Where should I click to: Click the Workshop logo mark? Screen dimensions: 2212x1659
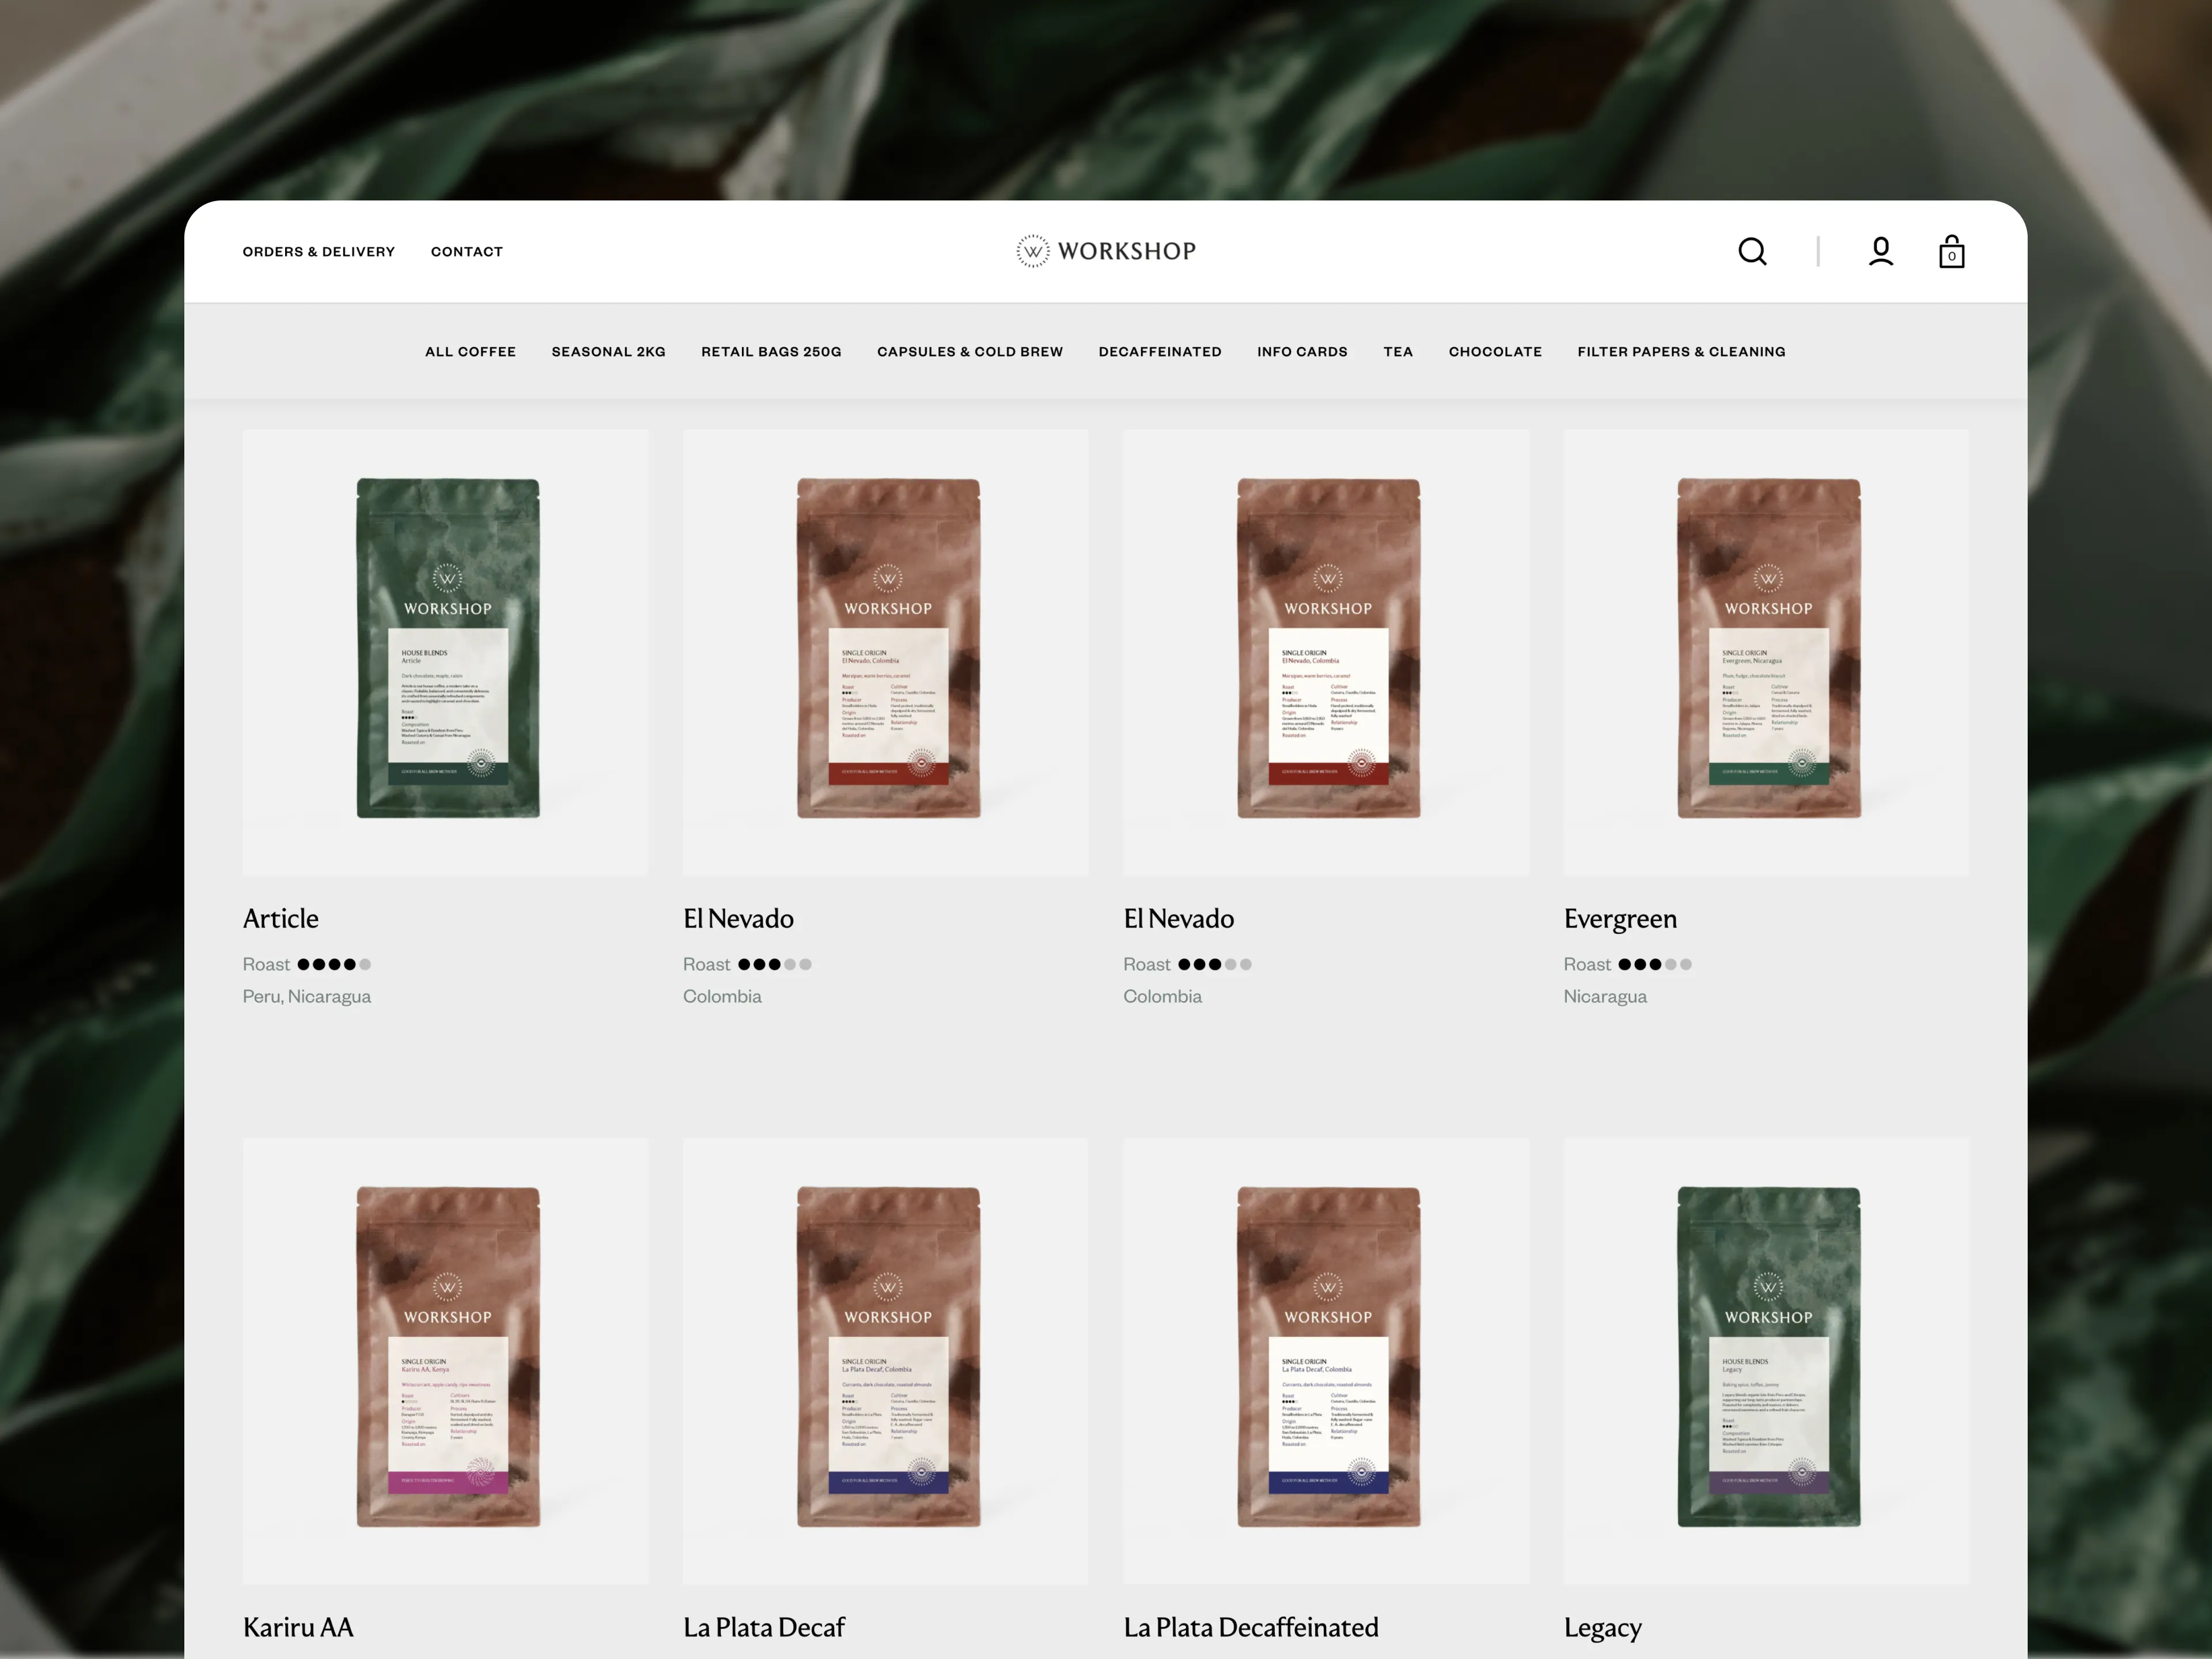[1031, 251]
